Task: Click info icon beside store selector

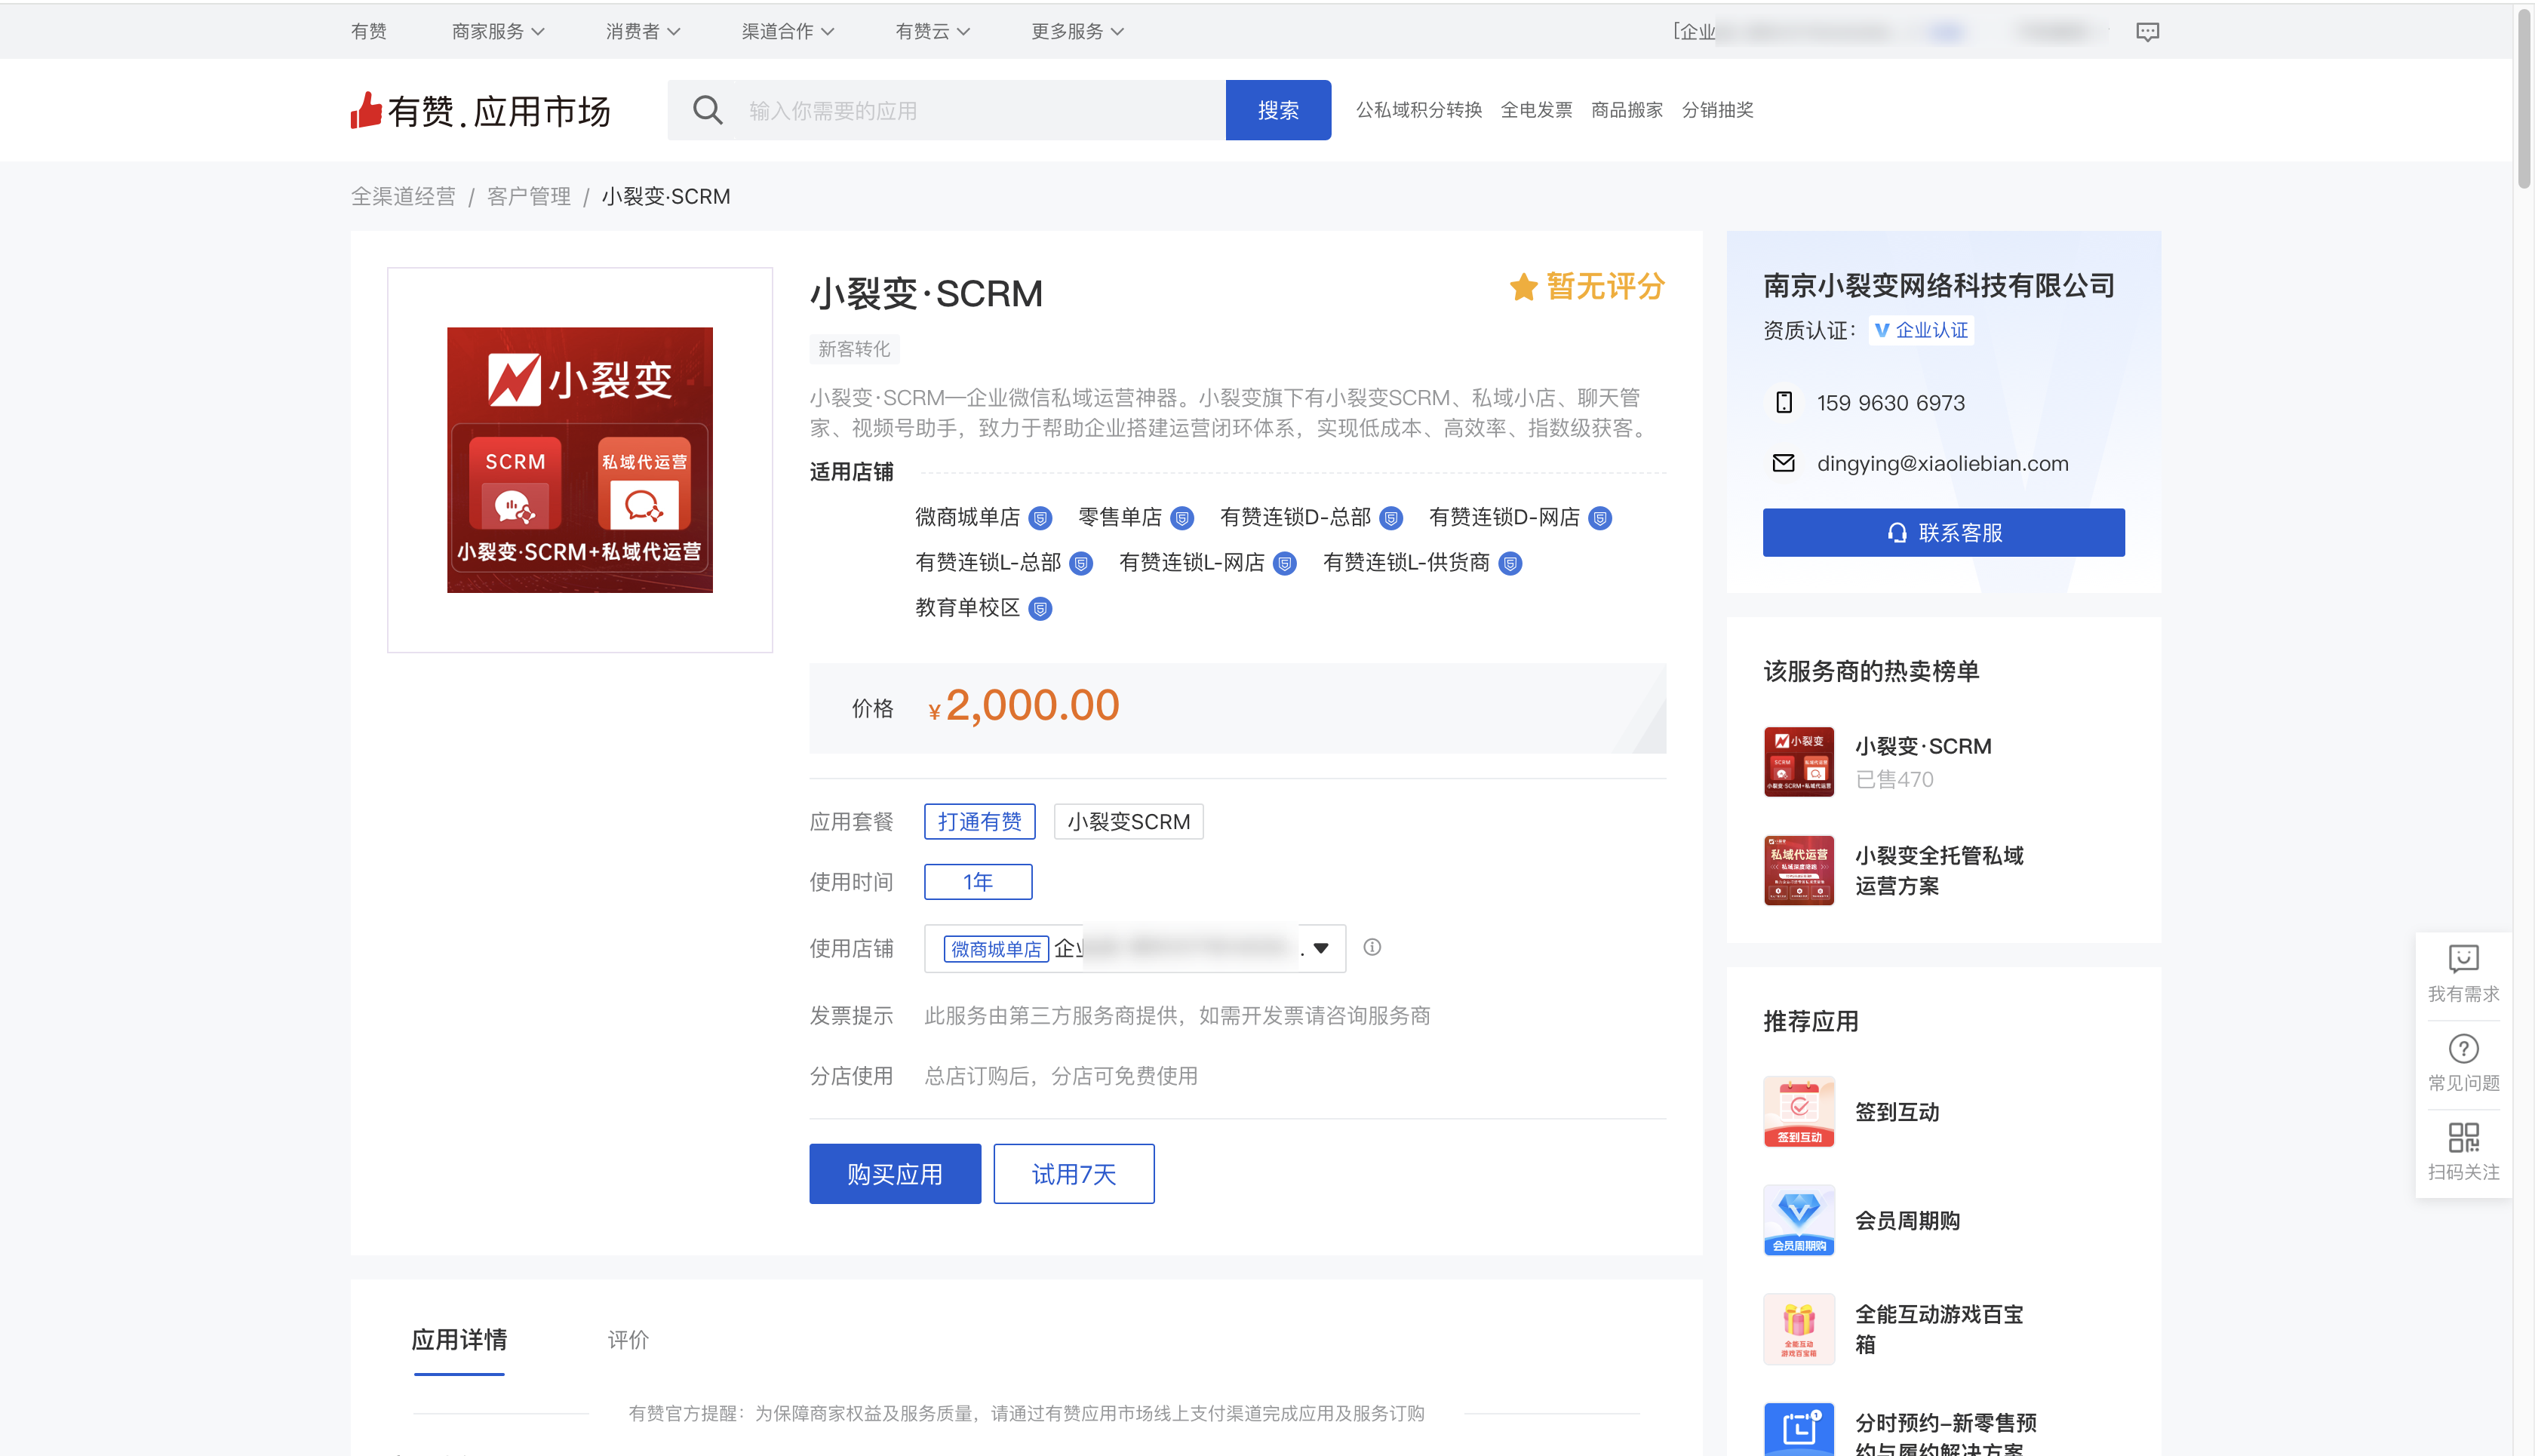Action: click(x=1372, y=947)
